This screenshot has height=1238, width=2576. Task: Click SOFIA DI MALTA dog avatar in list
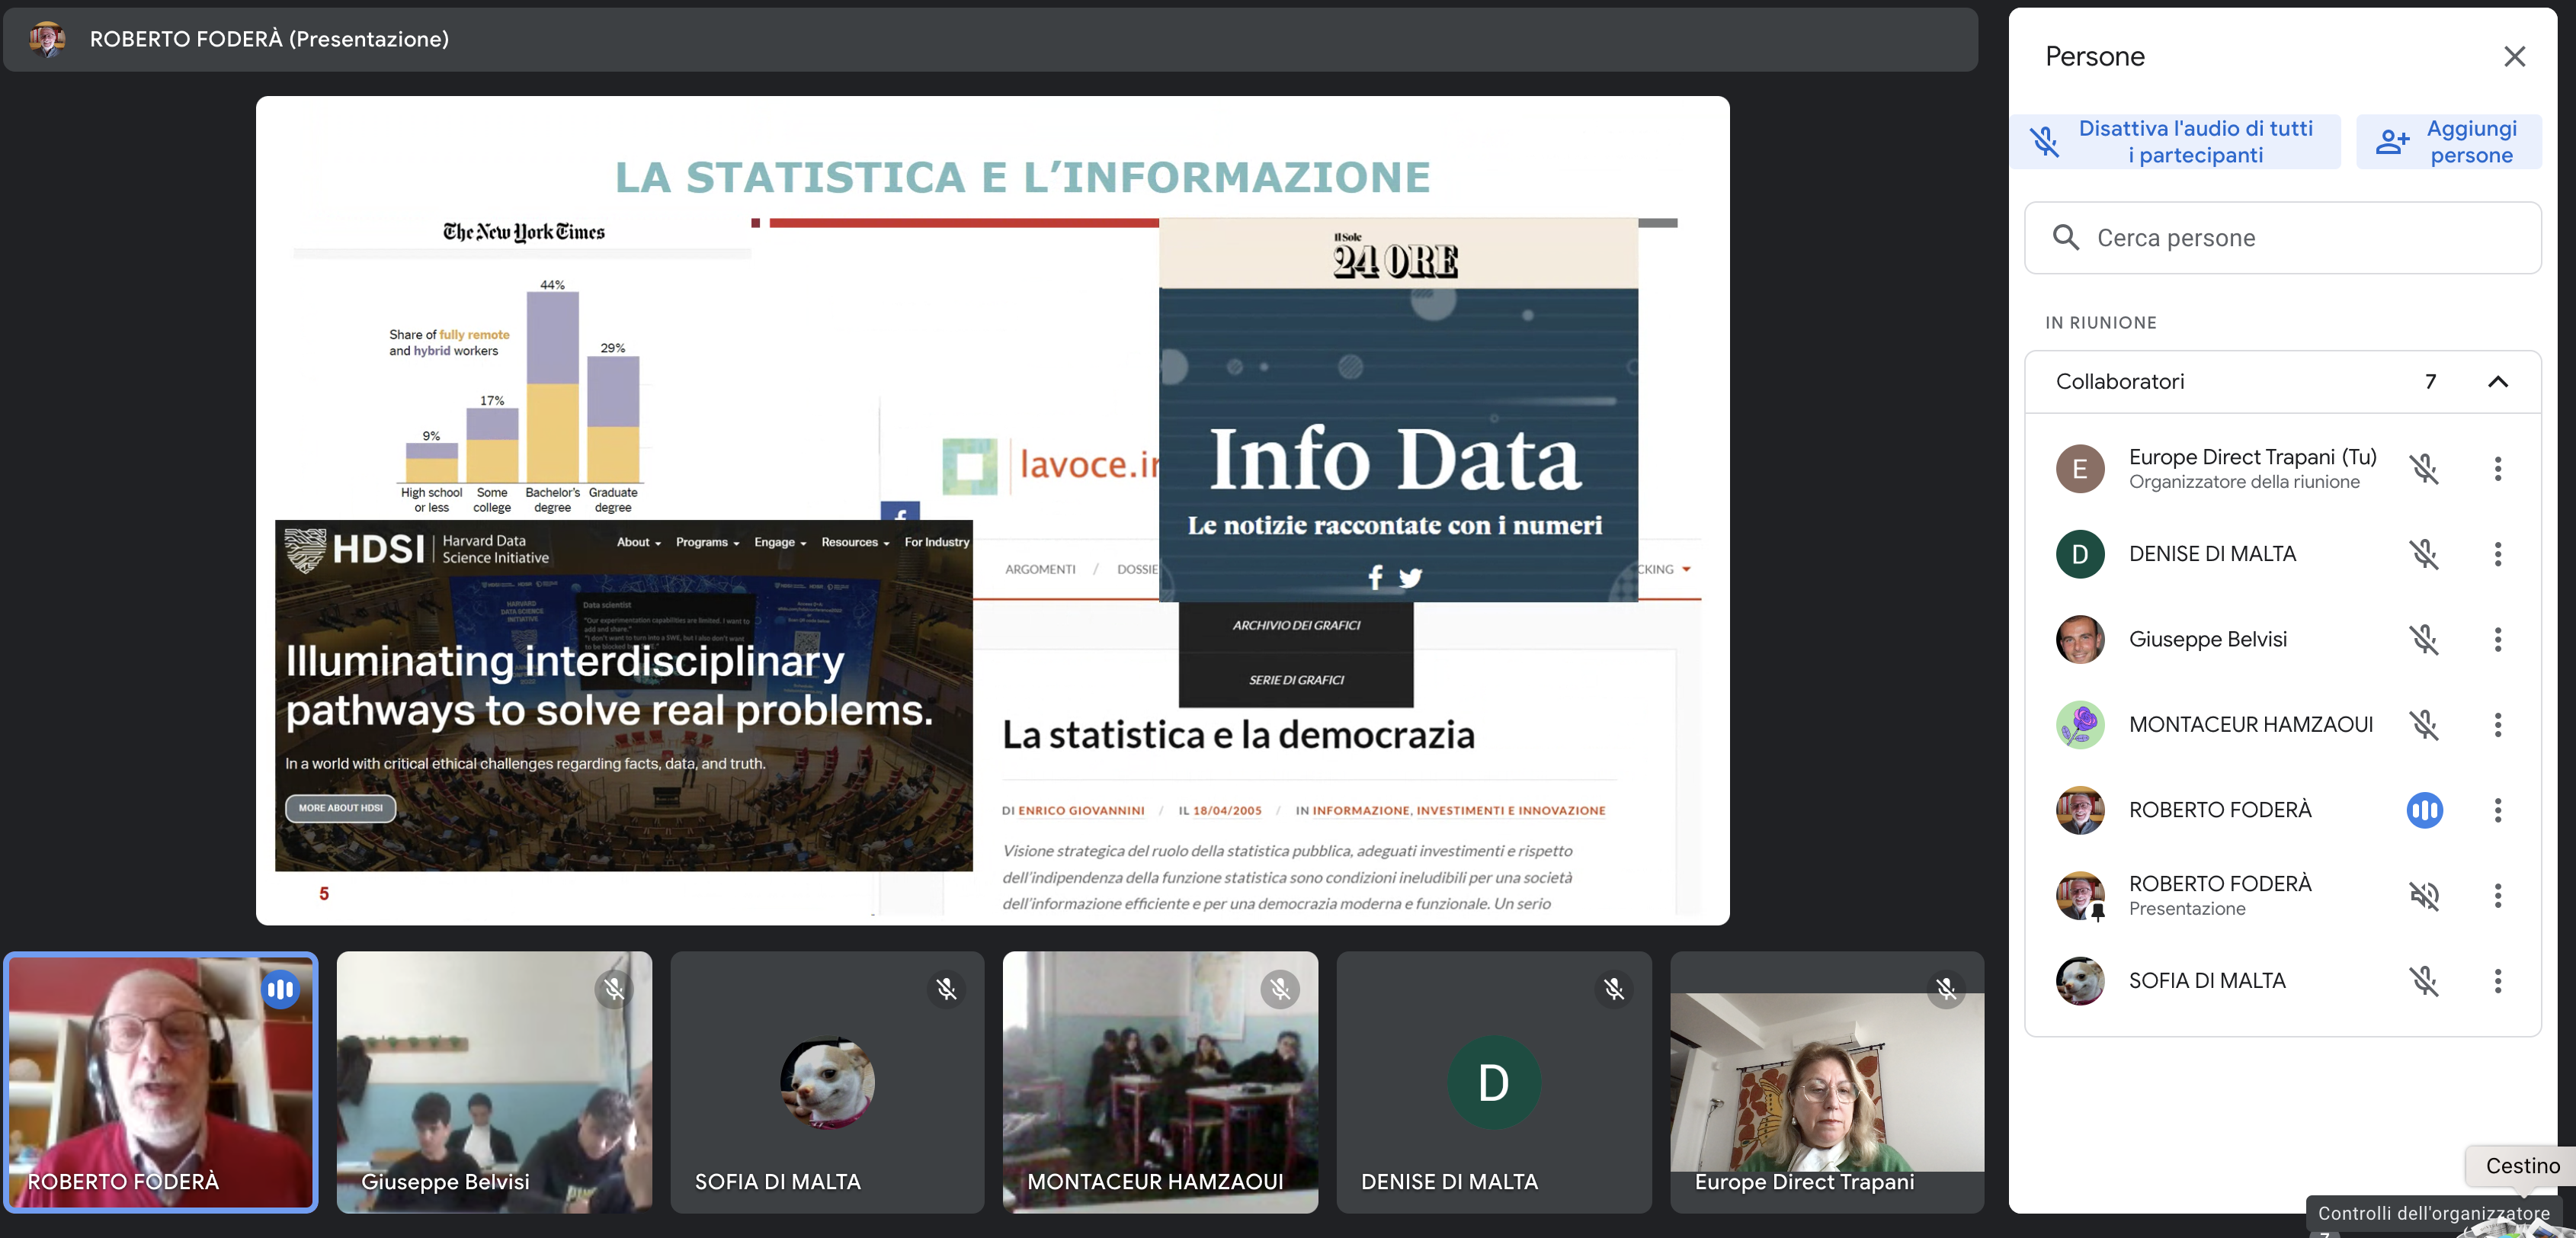pos(2080,981)
